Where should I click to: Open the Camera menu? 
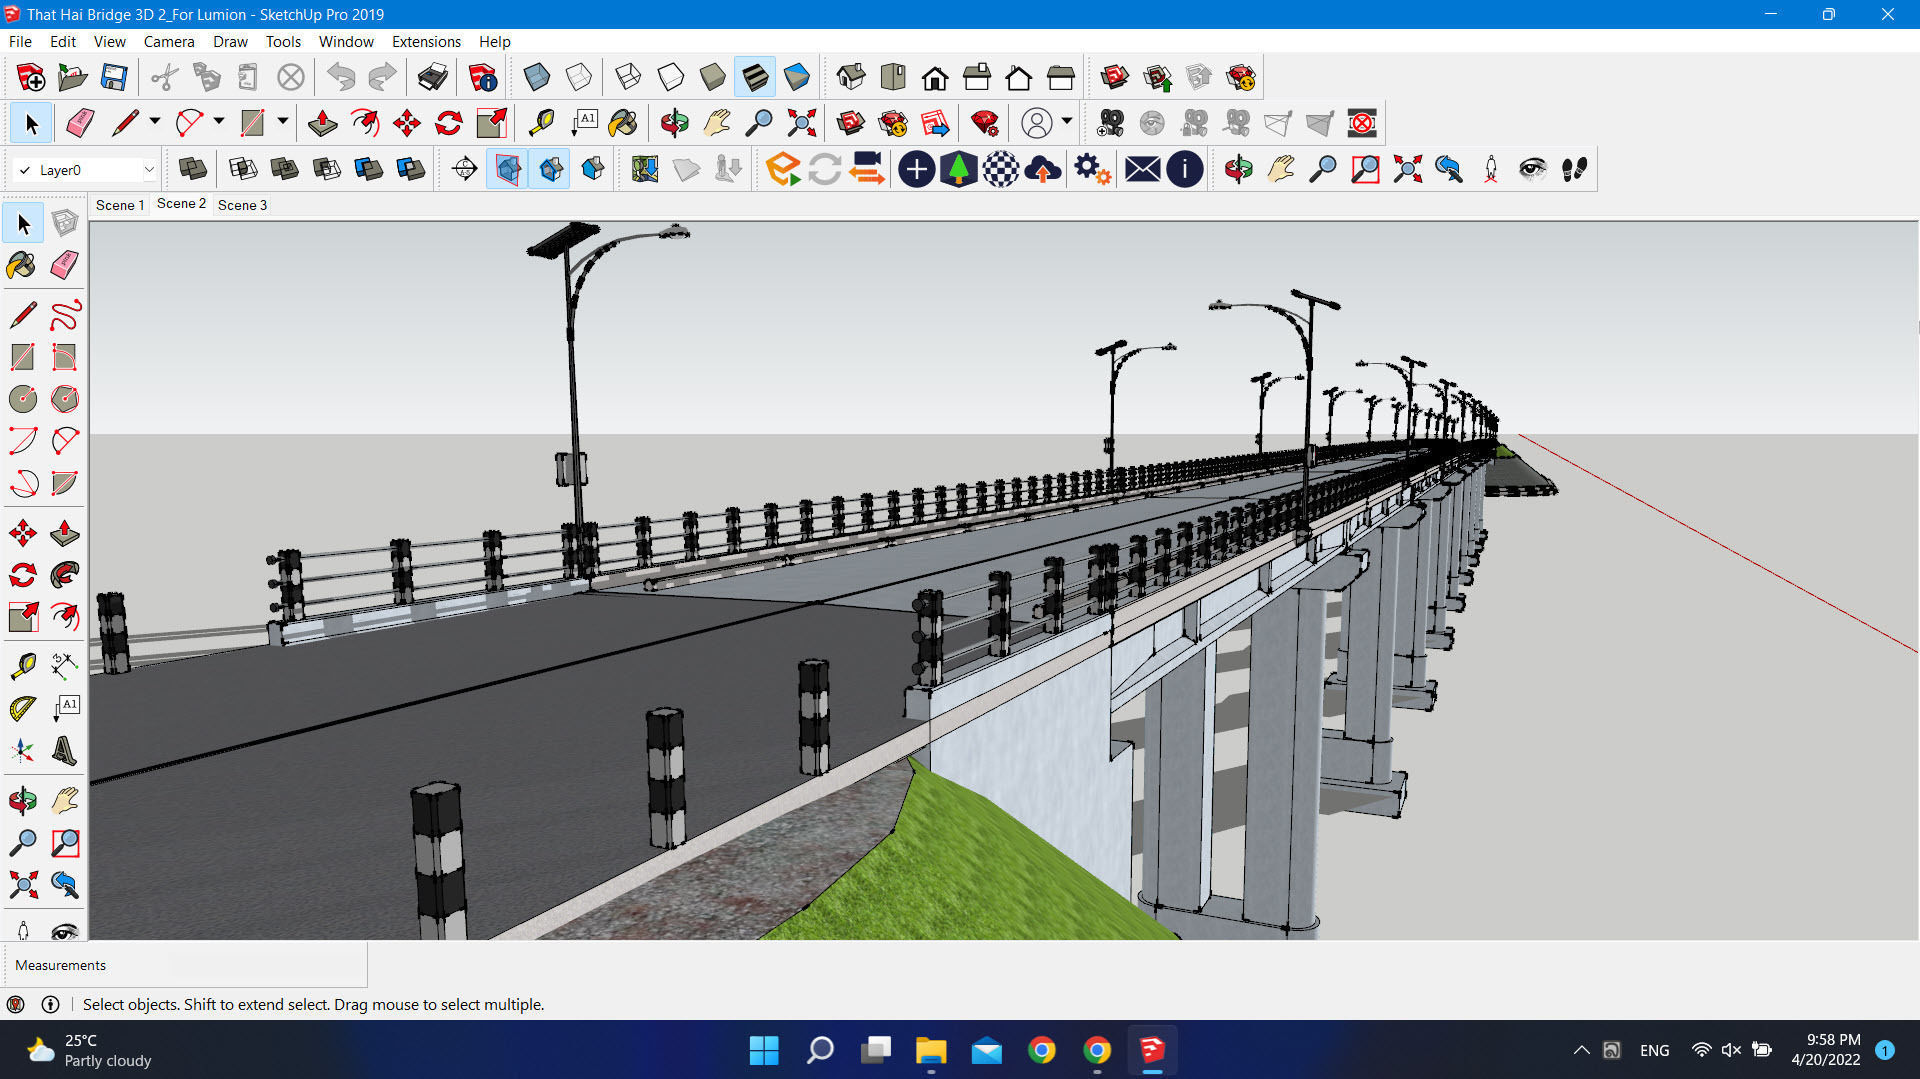(169, 41)
